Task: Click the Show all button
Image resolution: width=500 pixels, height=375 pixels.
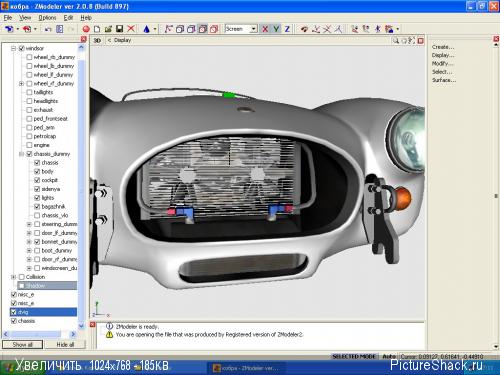Action: [23, 344]
